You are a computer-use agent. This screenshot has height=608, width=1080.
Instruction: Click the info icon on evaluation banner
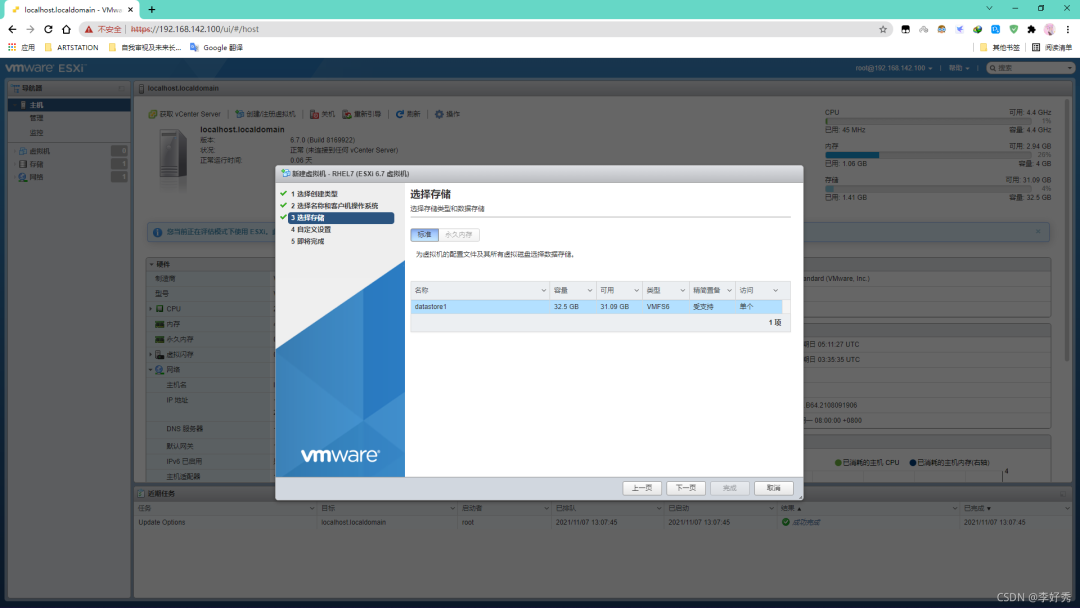point(157,232)
